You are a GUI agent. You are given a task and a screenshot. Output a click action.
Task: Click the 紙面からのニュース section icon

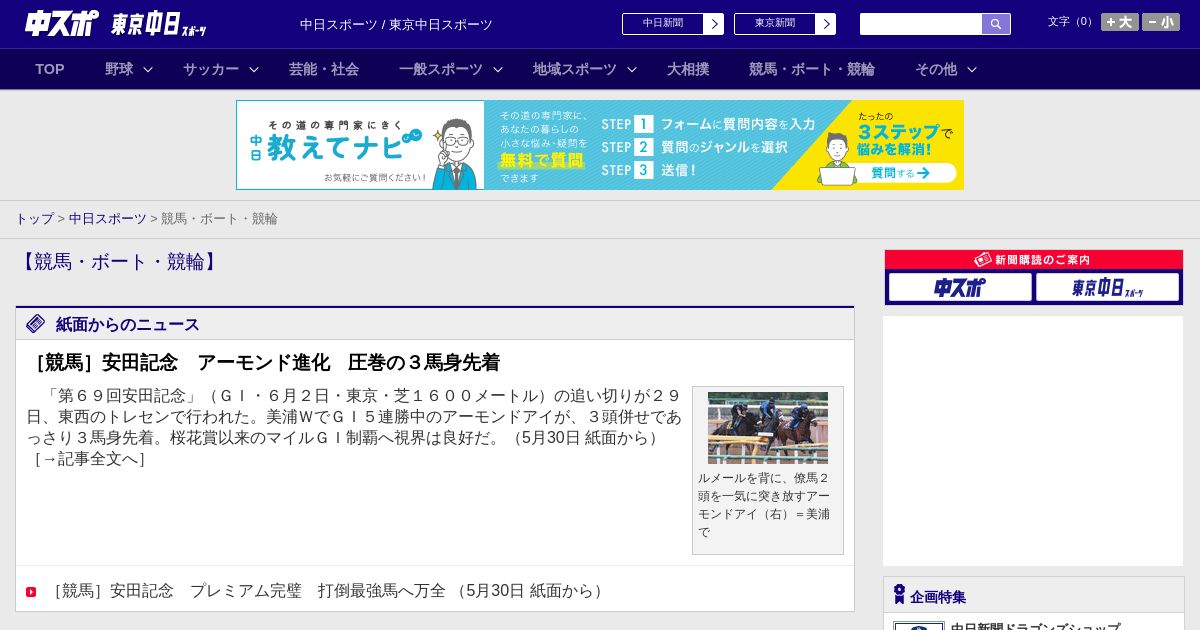pyautogui.click(x=36, y=323)
